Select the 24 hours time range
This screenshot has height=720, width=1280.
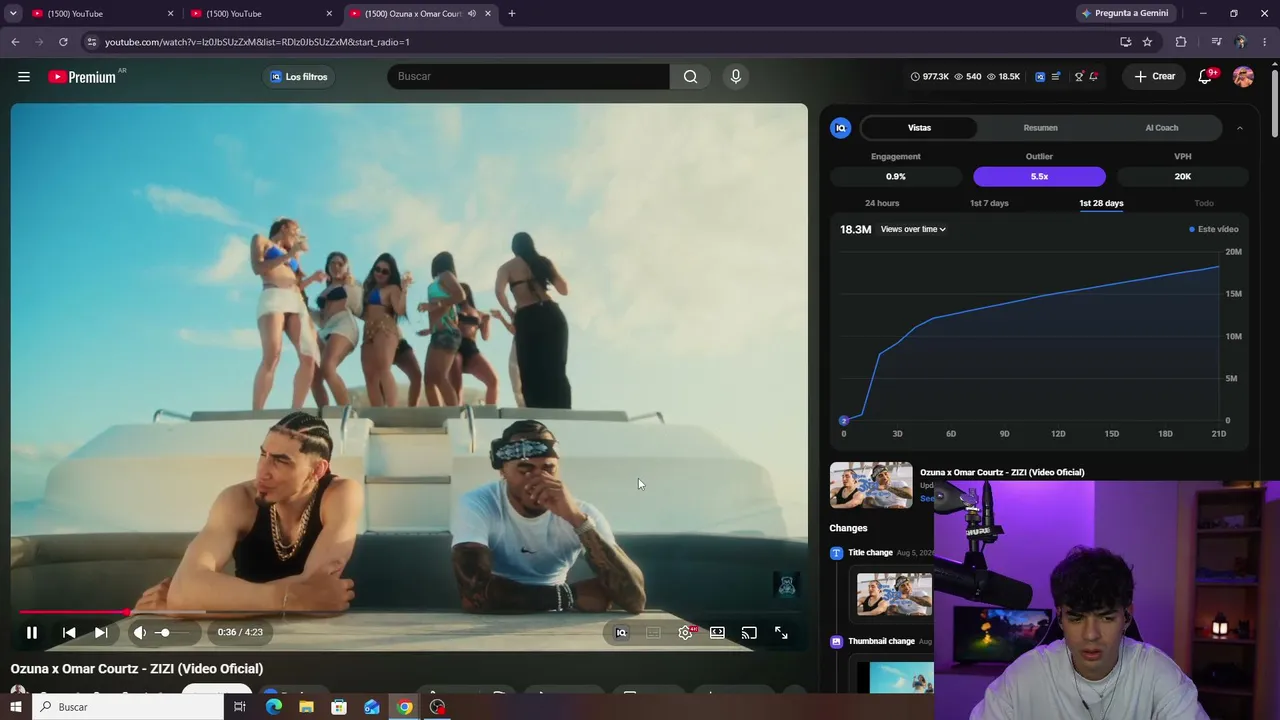[882, 204]
